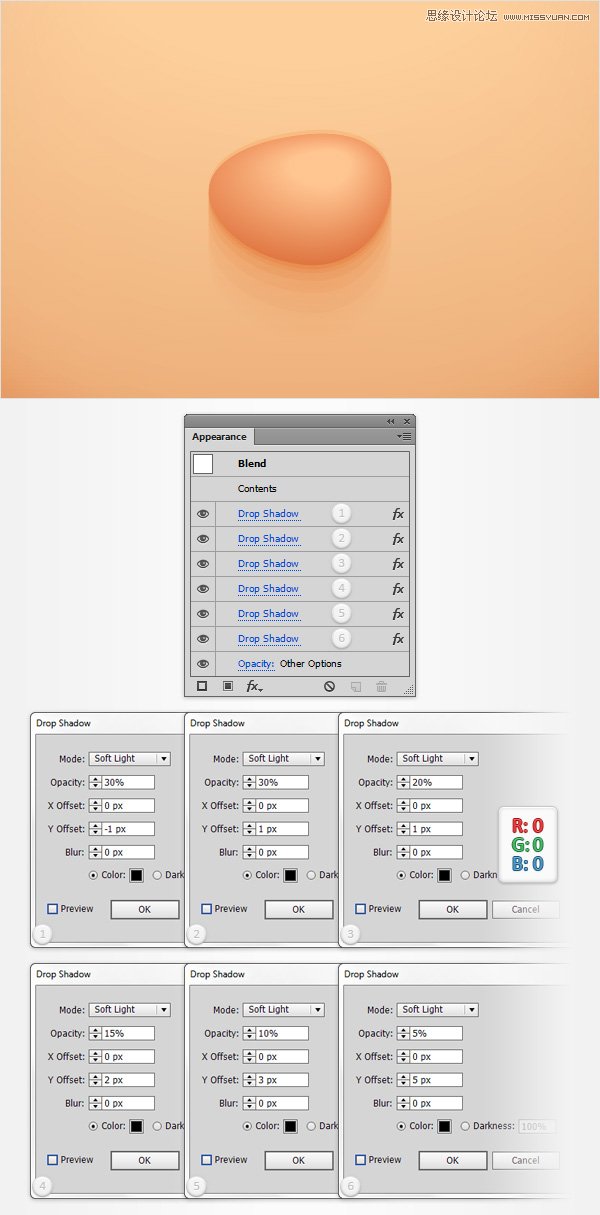Open the Mode dropdown in the 5% opacity dialog

438,1010
